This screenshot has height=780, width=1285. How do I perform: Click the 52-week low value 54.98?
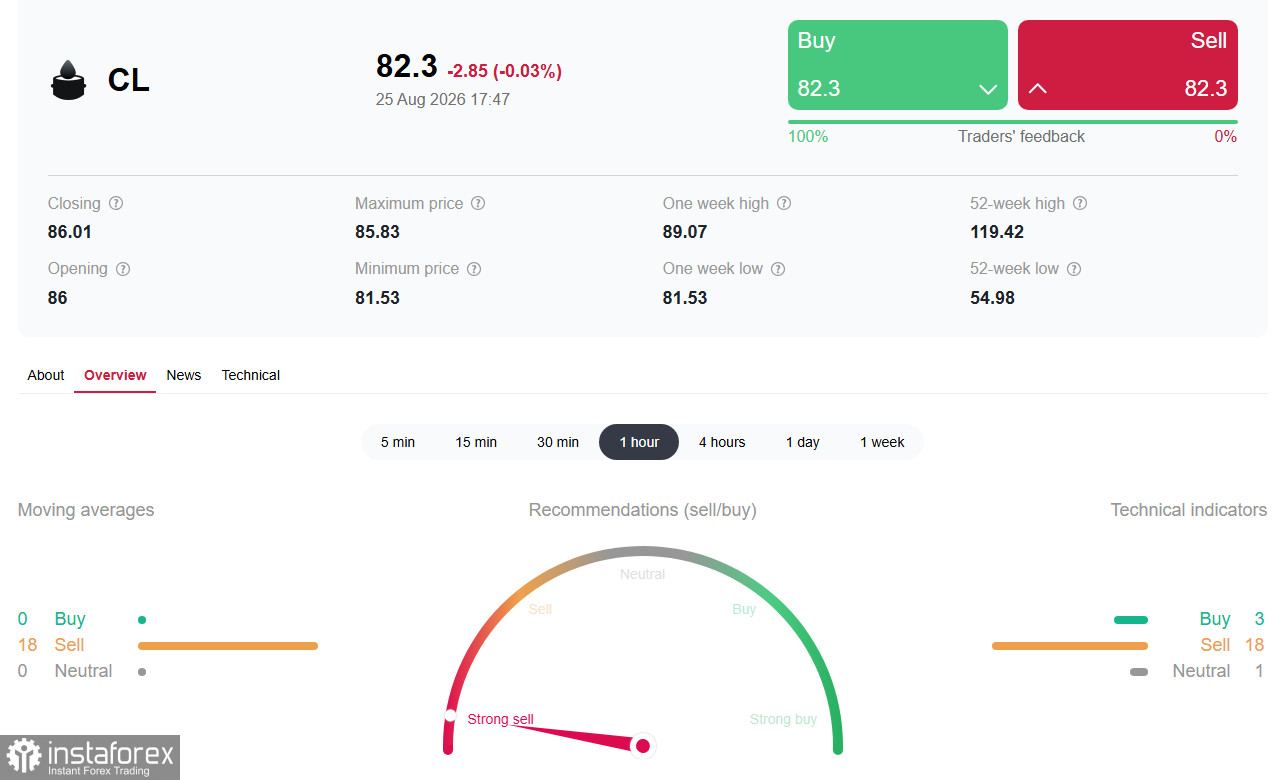pos(992,298)
